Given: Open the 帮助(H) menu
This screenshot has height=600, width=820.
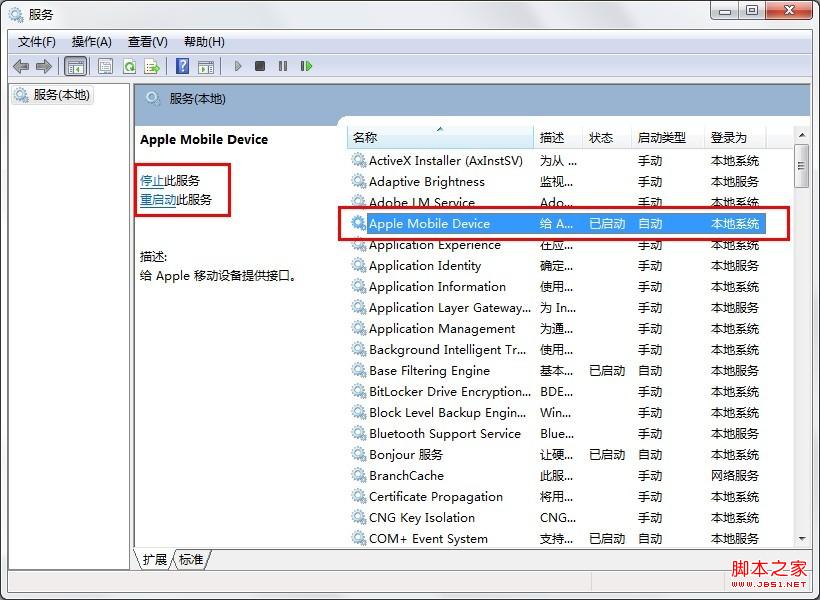Looking at the screenshot, I should [x=204, y=42].
